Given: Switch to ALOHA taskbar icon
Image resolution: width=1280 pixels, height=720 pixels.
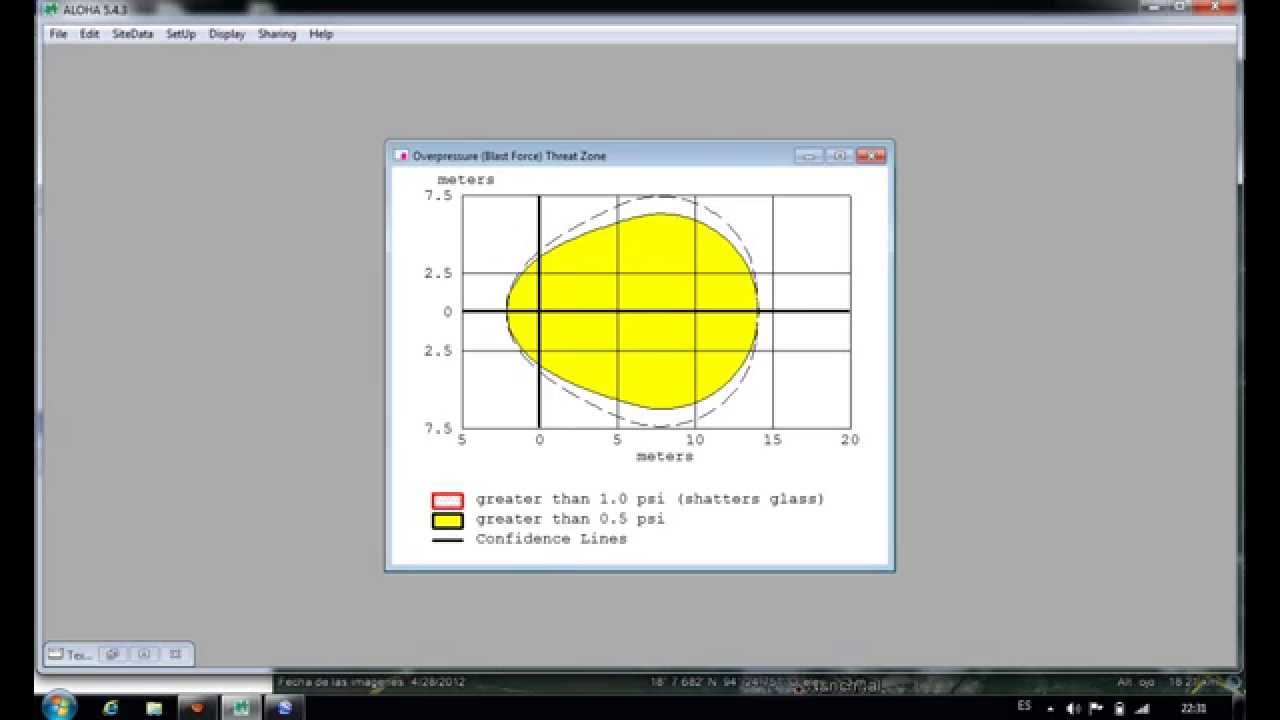Looking at the screenshot, I should (241, 707).
